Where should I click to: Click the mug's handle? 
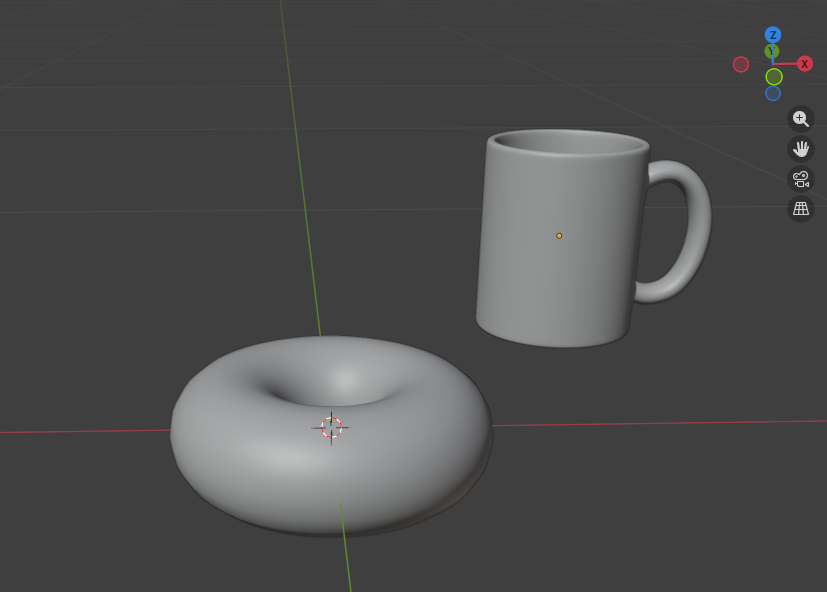(690, 230)
